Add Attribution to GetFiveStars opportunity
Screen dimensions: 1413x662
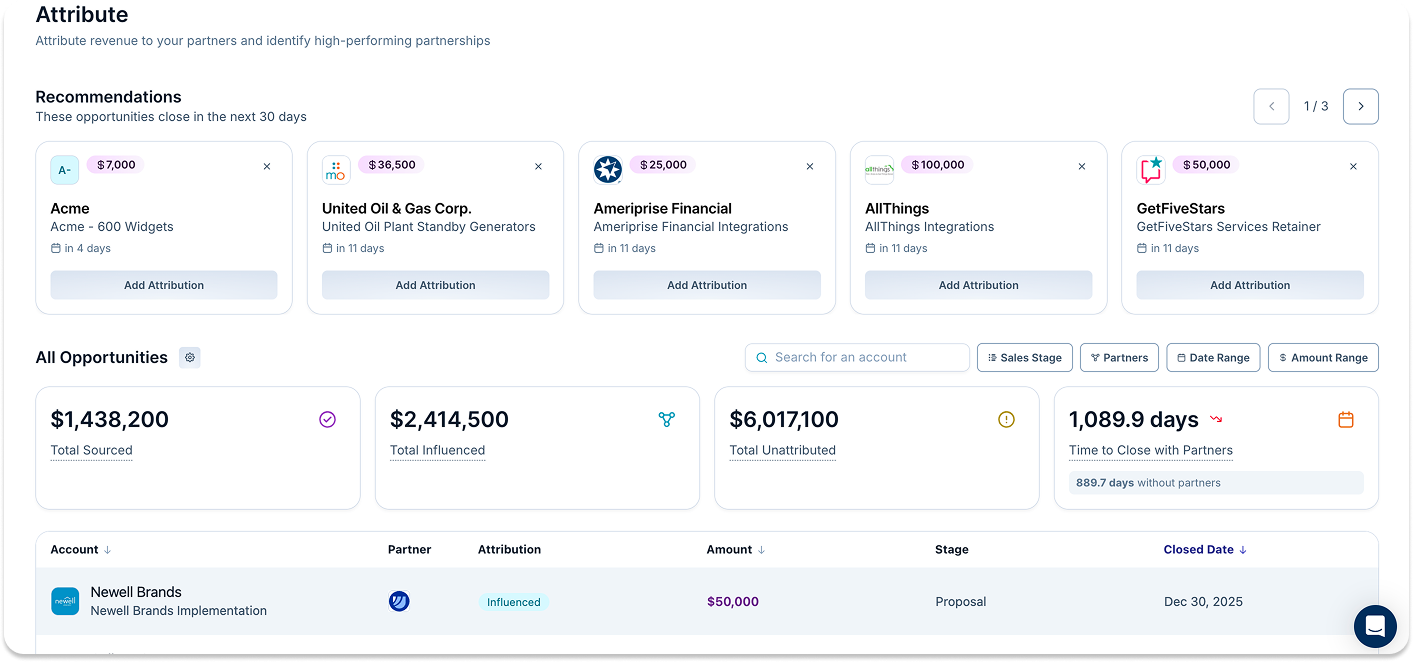(1250, 285)
